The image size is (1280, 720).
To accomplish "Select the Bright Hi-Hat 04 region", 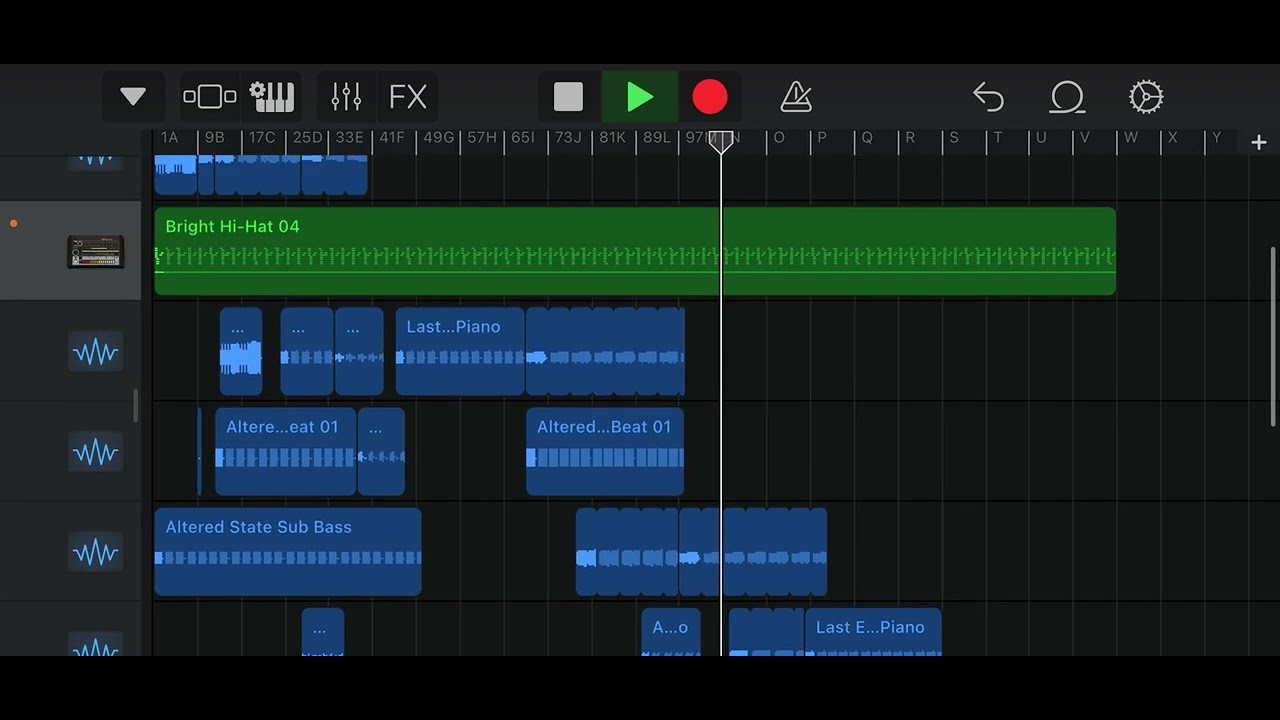I will [x=635, y=251].
